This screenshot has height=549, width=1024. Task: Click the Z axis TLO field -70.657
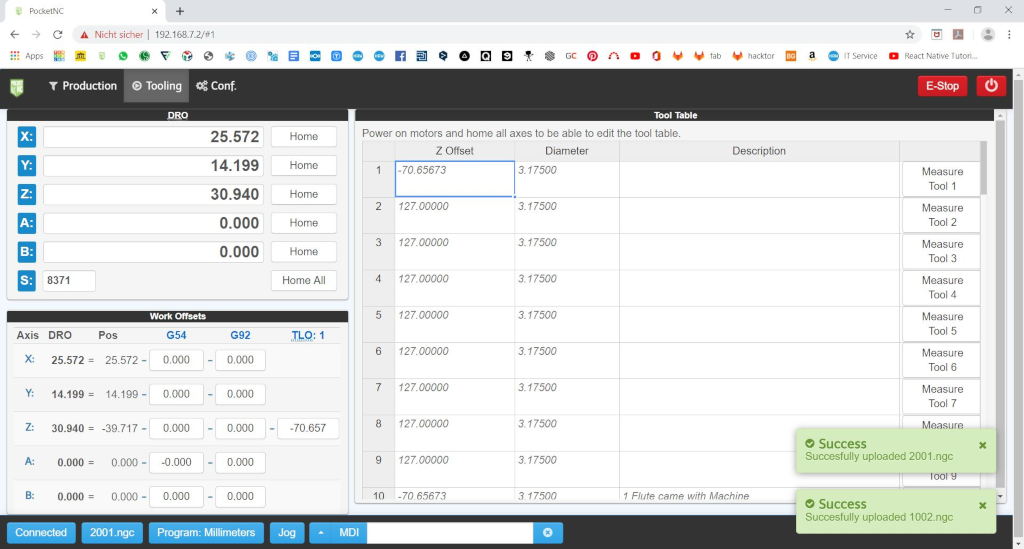point(308,428)
